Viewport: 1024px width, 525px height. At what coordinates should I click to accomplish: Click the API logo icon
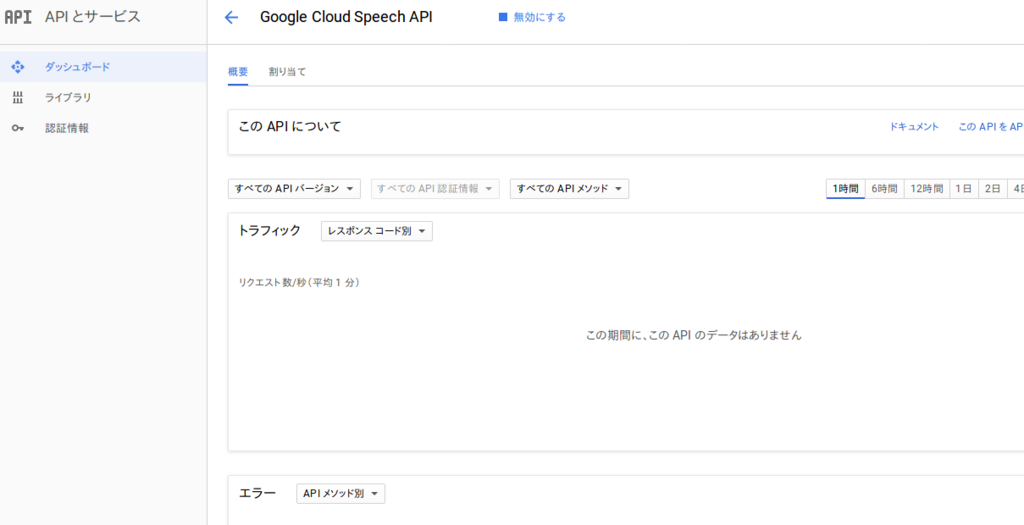(18, 18)
